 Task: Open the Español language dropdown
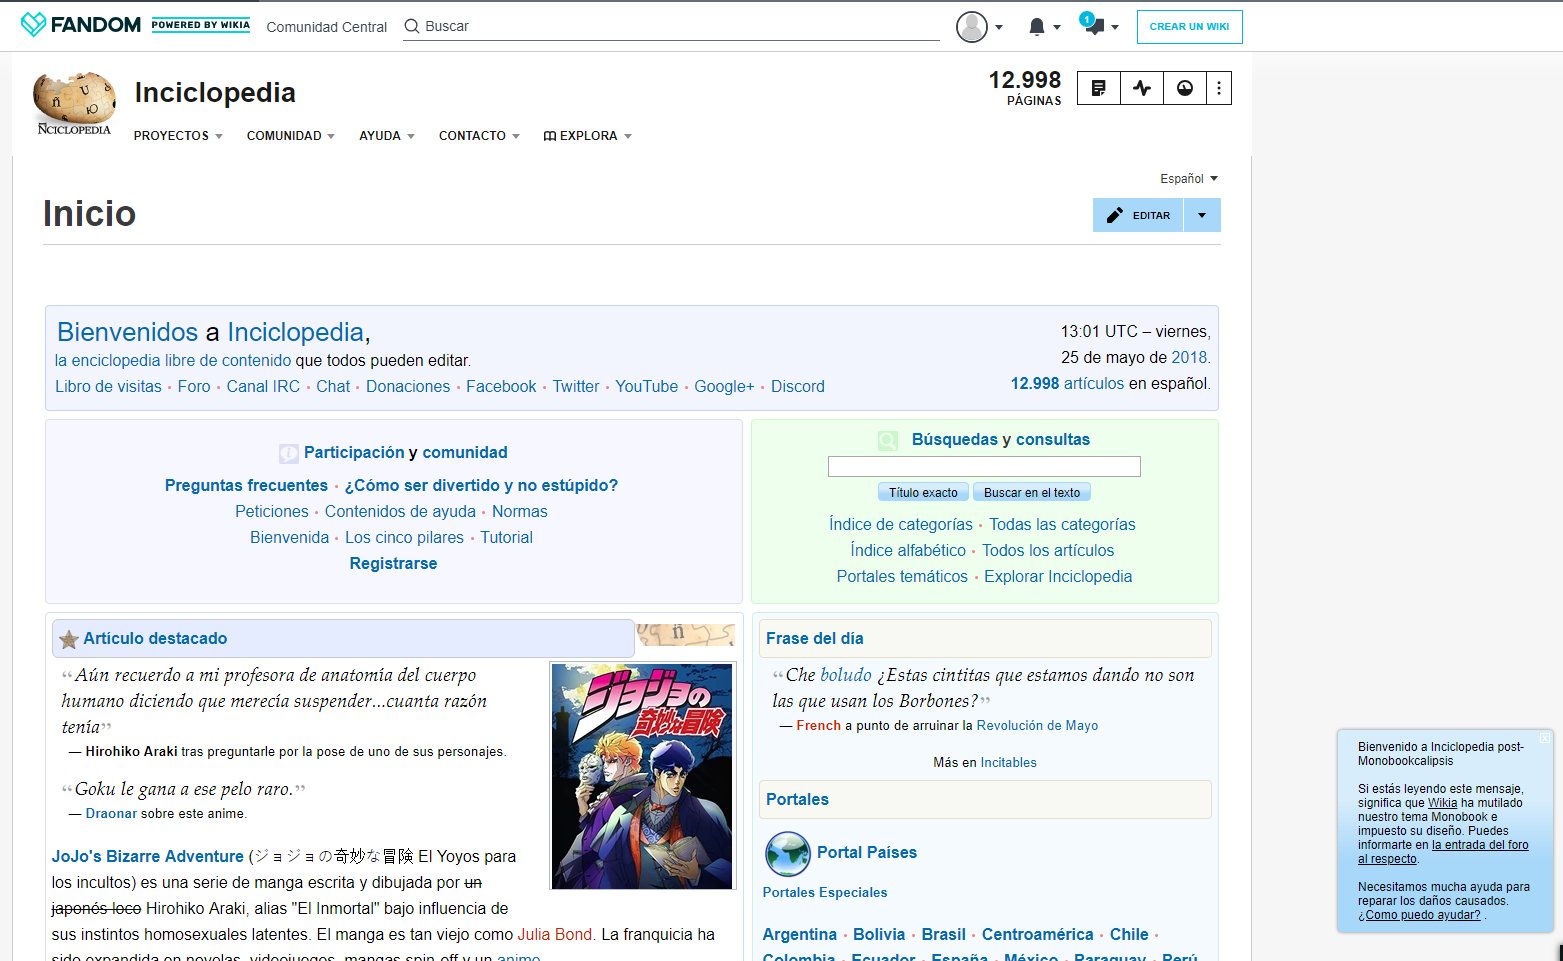[x=1189, y=179]
